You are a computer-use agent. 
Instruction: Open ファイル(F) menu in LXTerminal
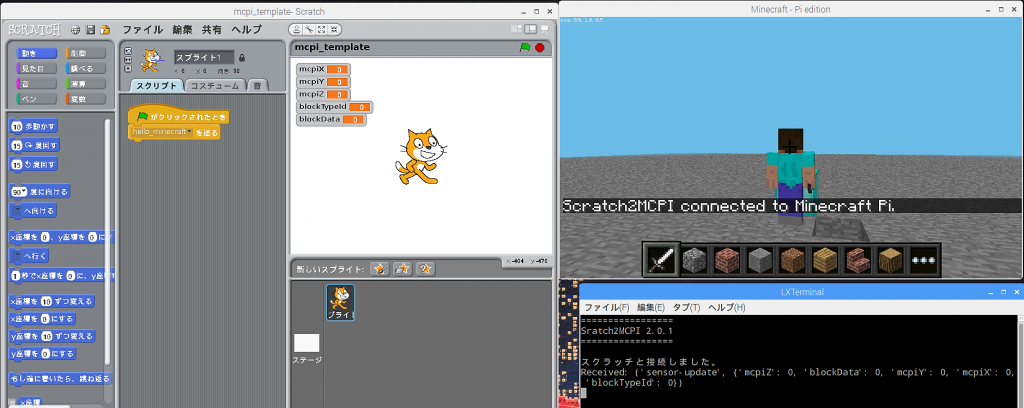(607, 307)
